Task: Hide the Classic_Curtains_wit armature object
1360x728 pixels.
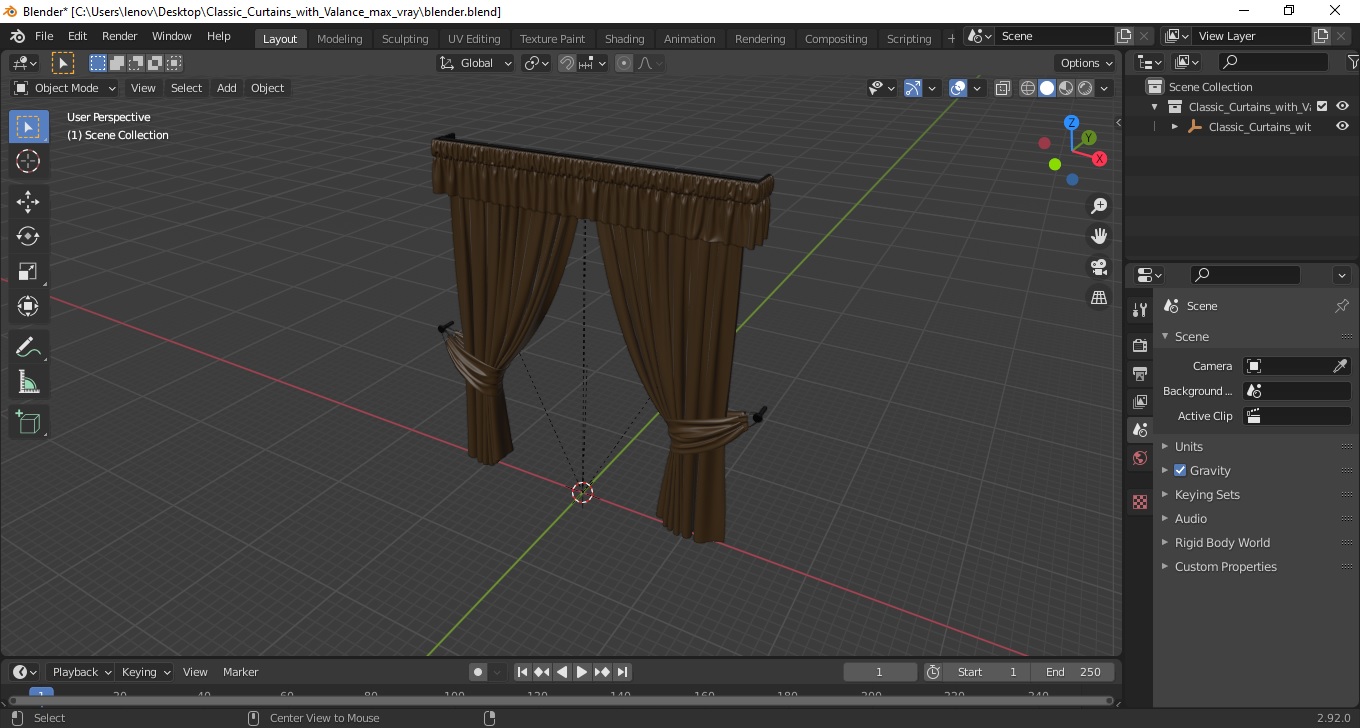Action: (1342, 127)
